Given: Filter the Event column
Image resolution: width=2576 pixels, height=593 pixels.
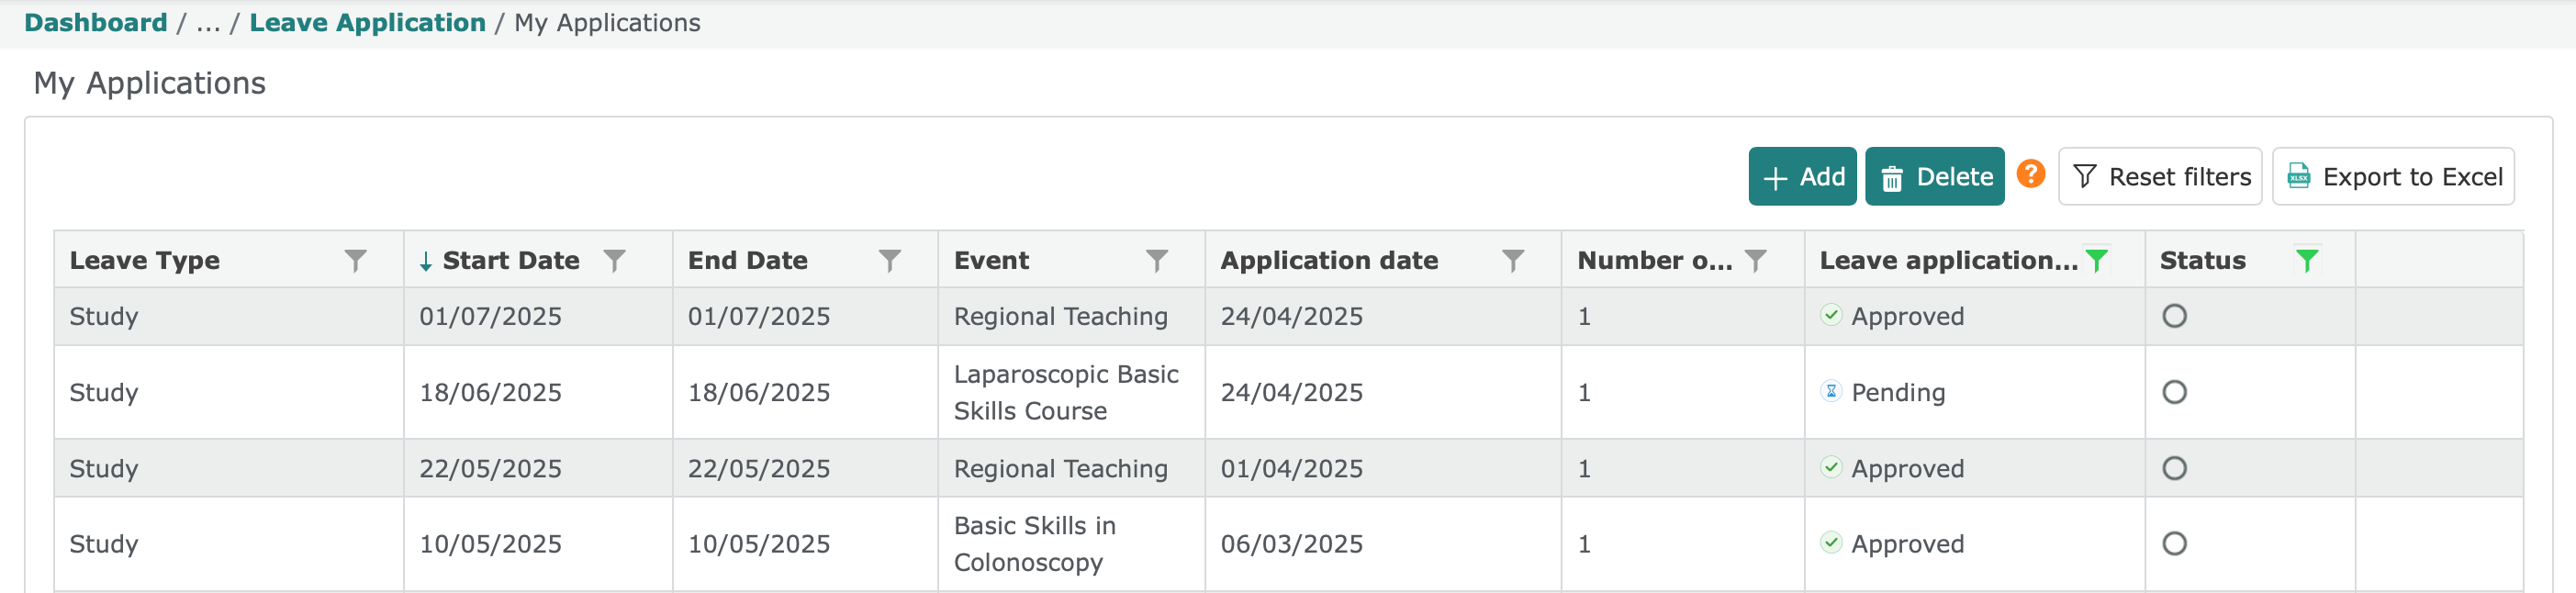Looking at the screenshot, I should click(x=1156, y=261).
